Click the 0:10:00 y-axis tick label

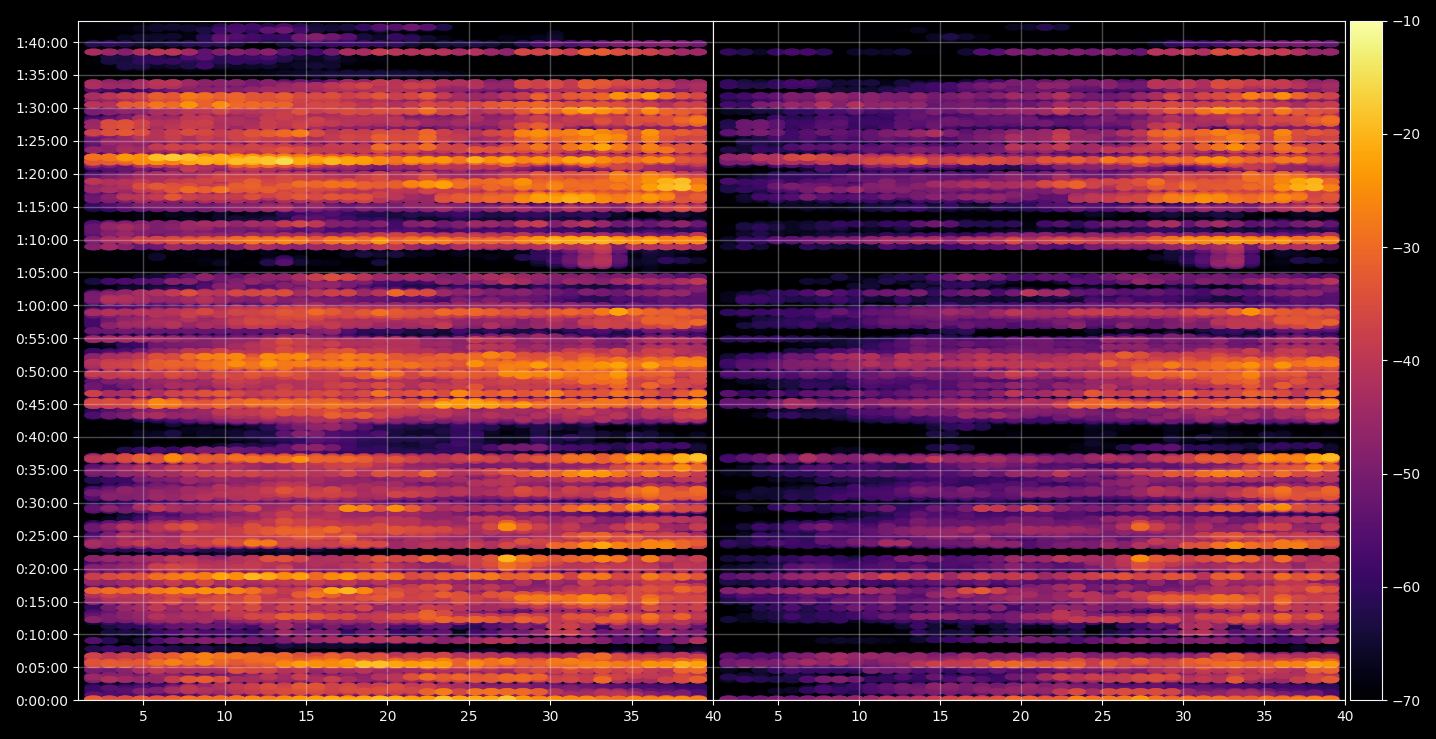pyautogui.click(x=42, y=635)
